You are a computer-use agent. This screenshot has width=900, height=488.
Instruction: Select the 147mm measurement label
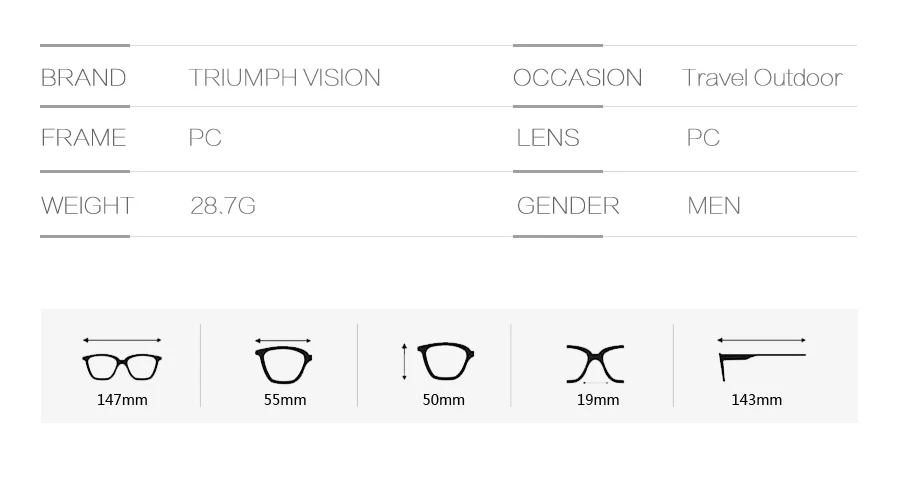[122, 400]
